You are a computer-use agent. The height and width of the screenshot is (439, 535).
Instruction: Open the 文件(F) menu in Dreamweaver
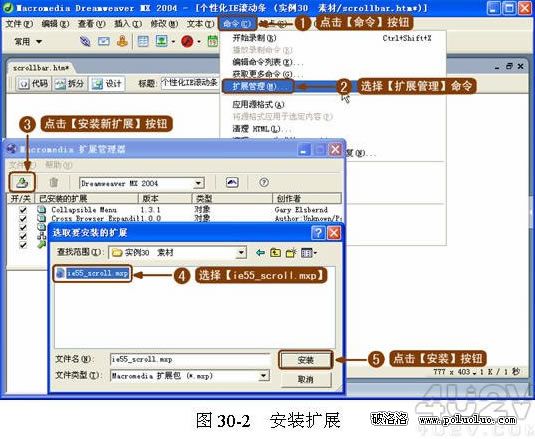[19, 24]
